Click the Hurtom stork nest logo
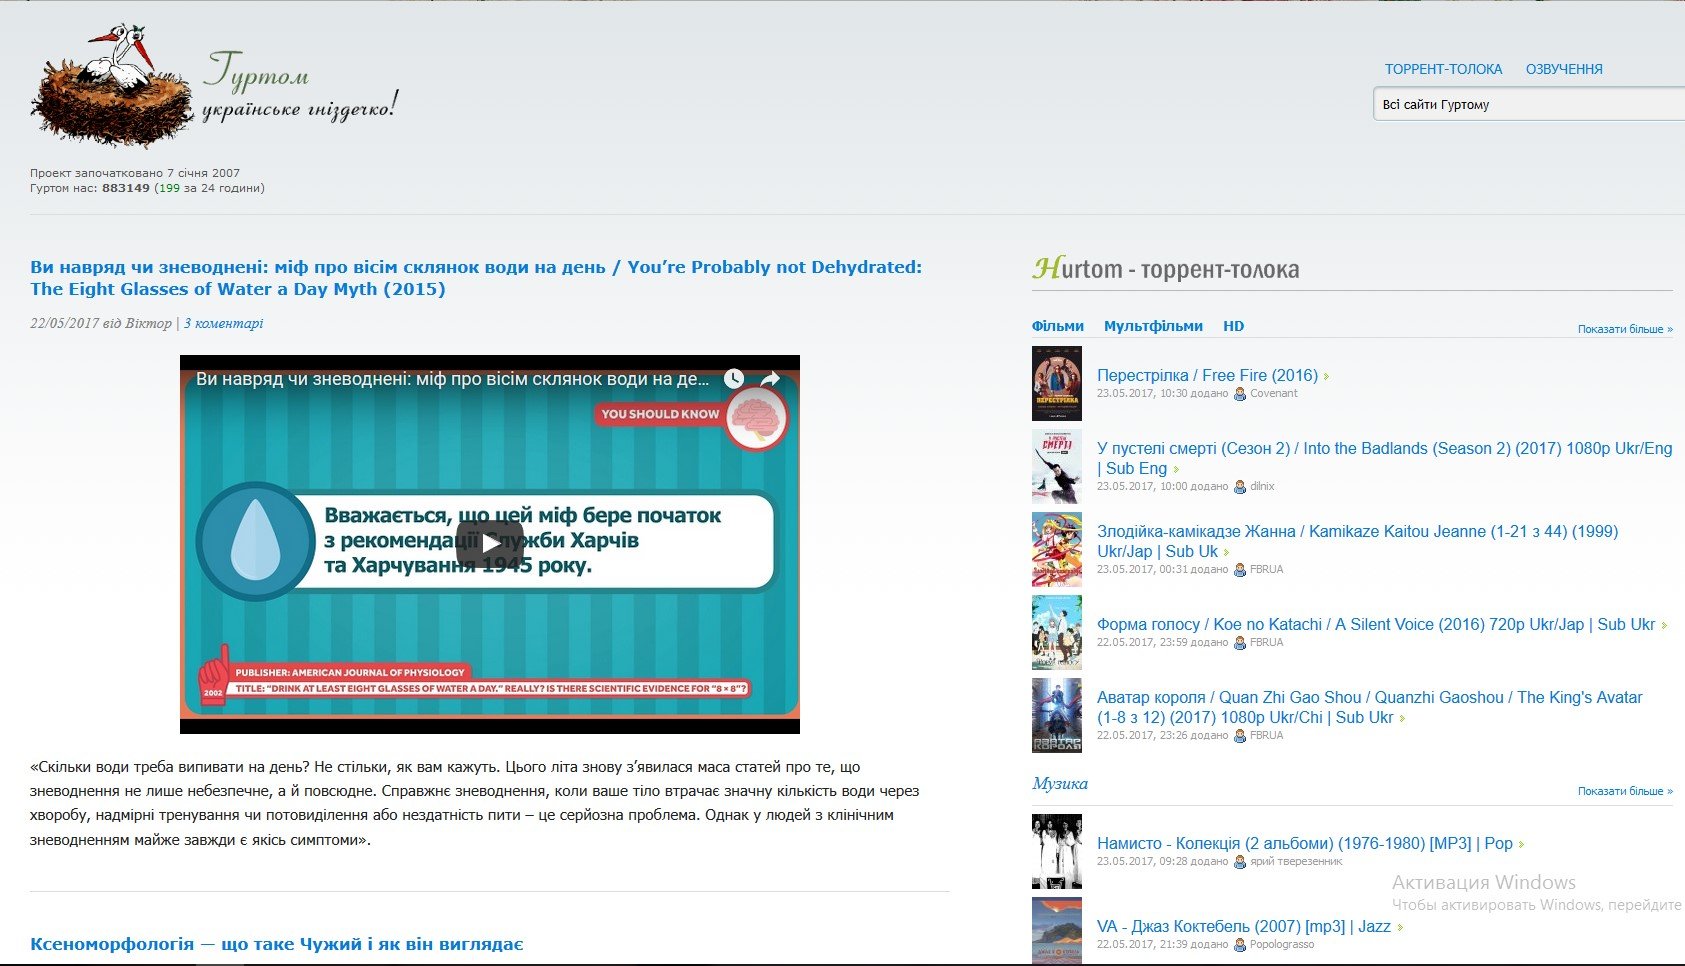 (x=112, y=86)
